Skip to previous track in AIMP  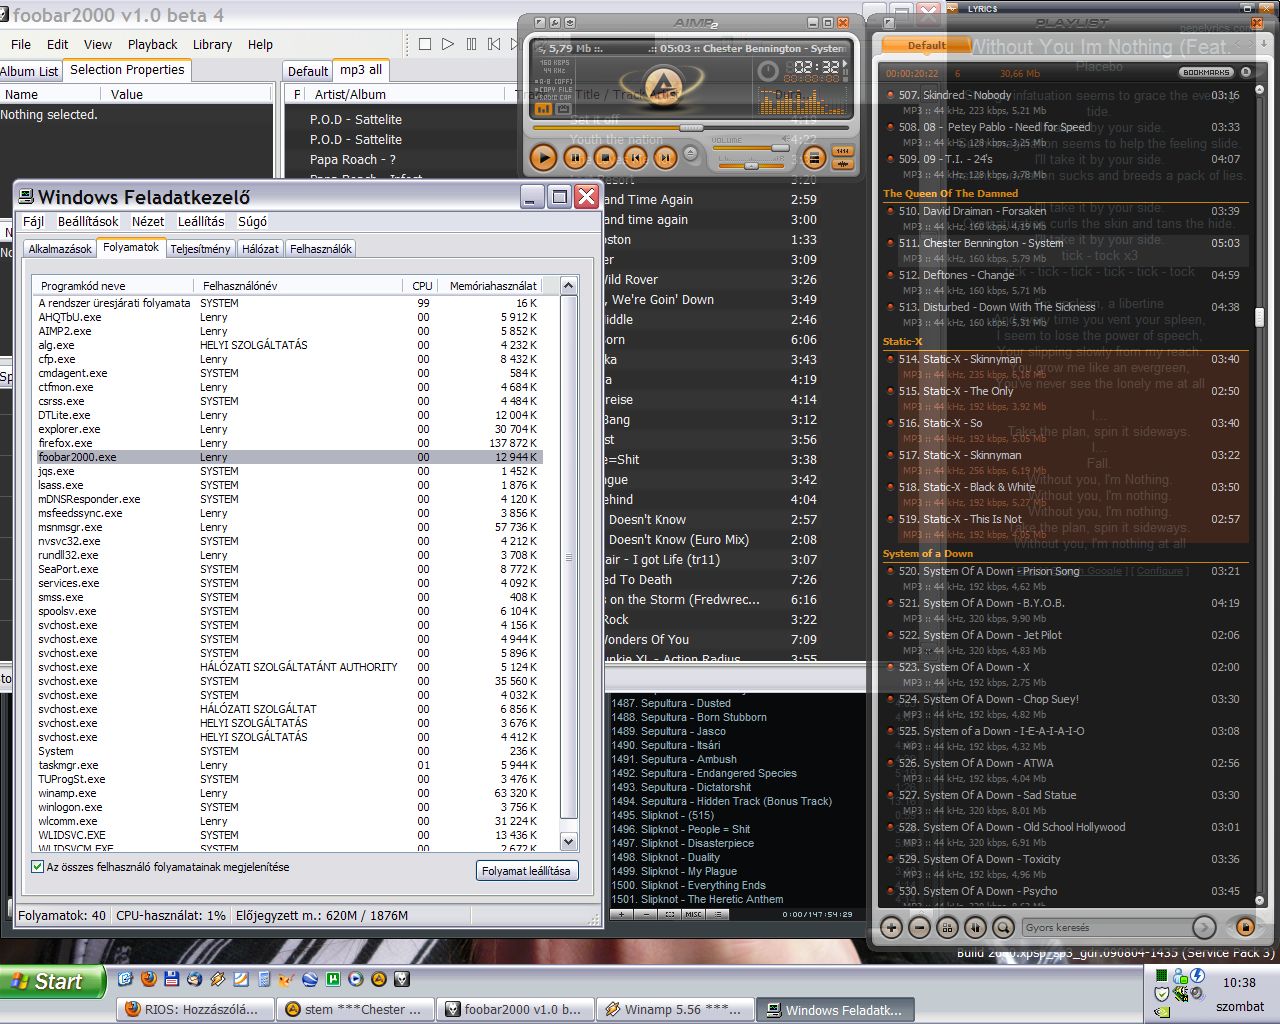[635, 158]
